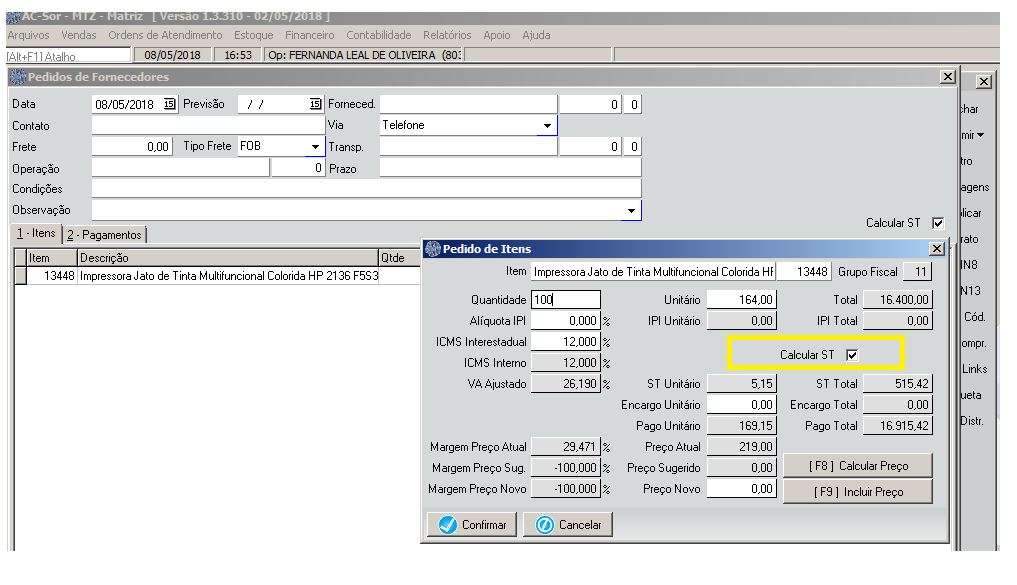This screenshot has height=585, width=1017.
Task: Click the Transp. name field
Action: [x=468, y=147]
